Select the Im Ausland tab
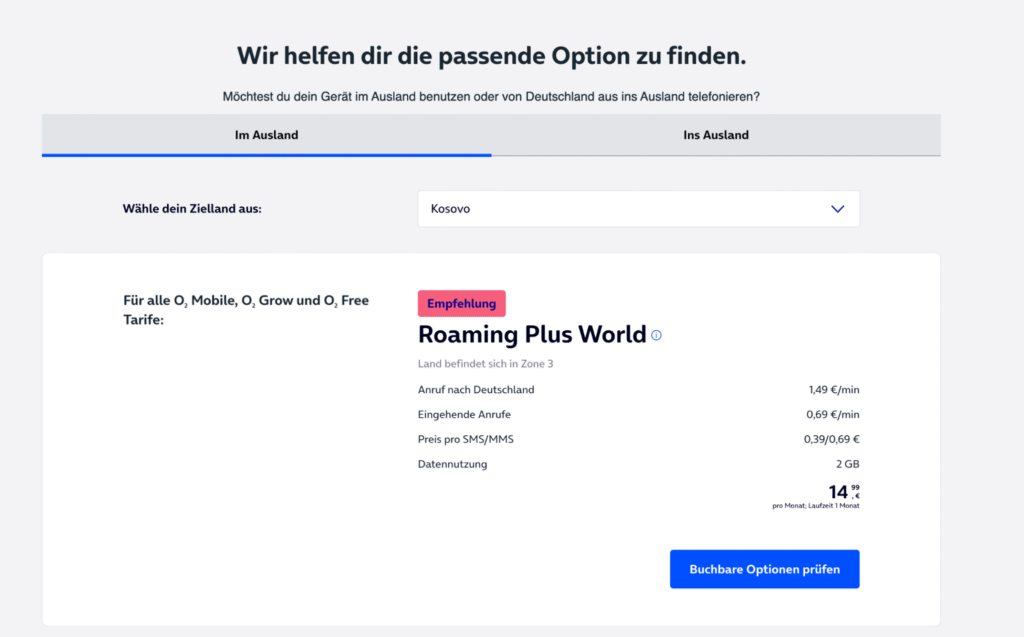Screen dimensions: 1024x637 click(266, 134)
